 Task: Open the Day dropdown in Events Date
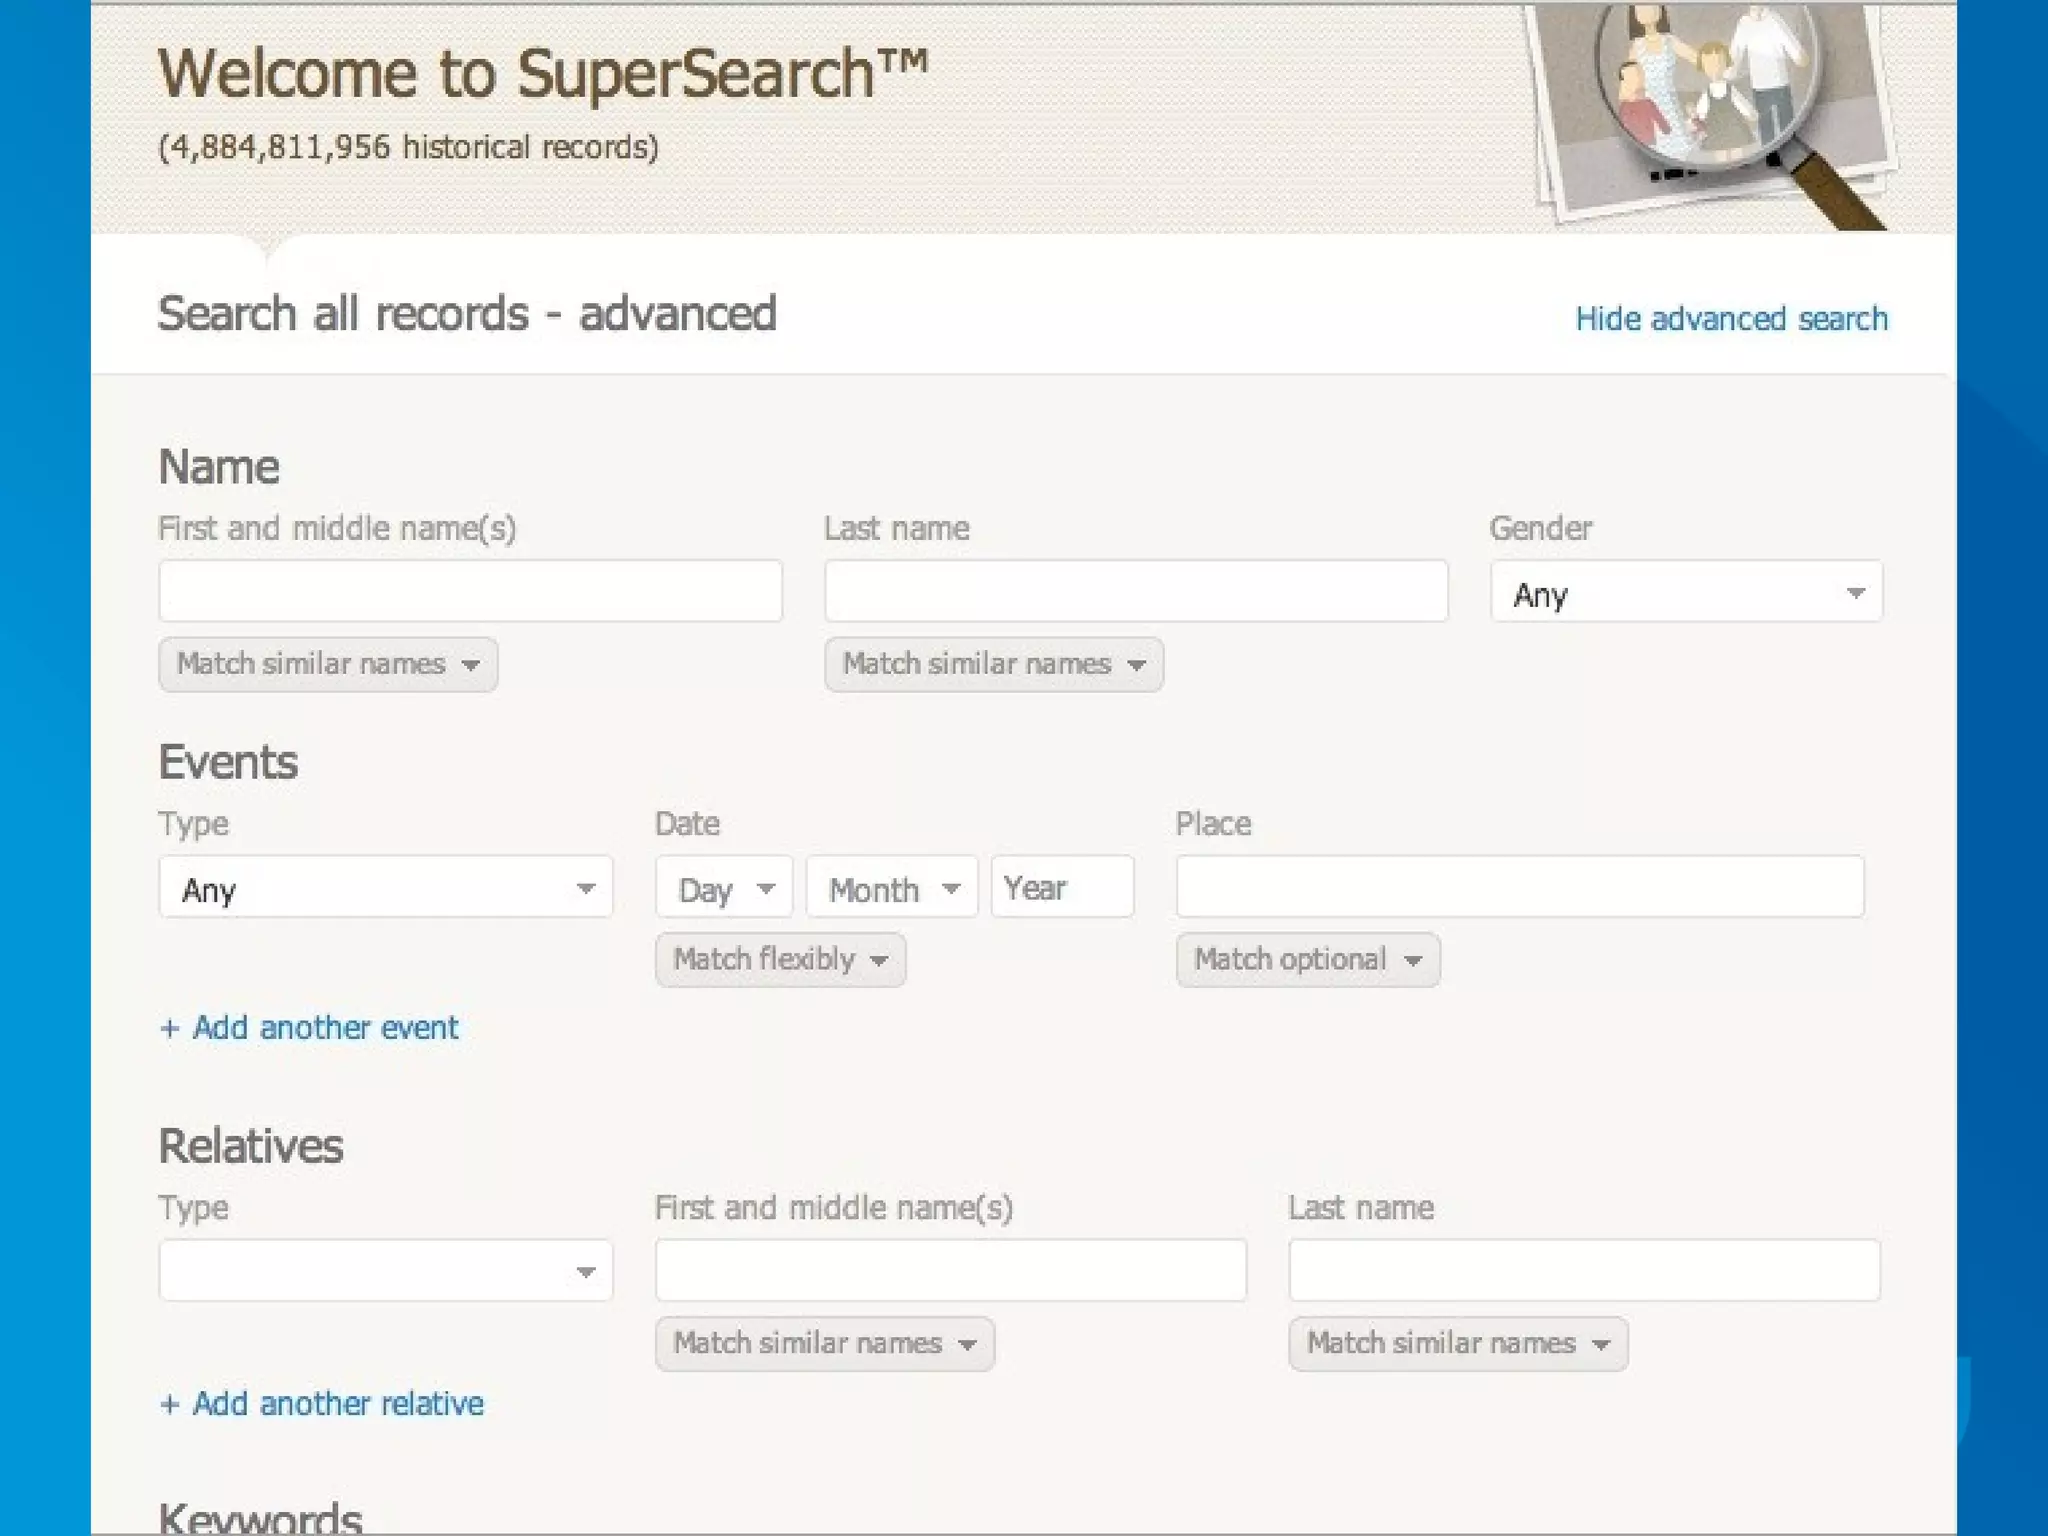(x=724, y=887)
